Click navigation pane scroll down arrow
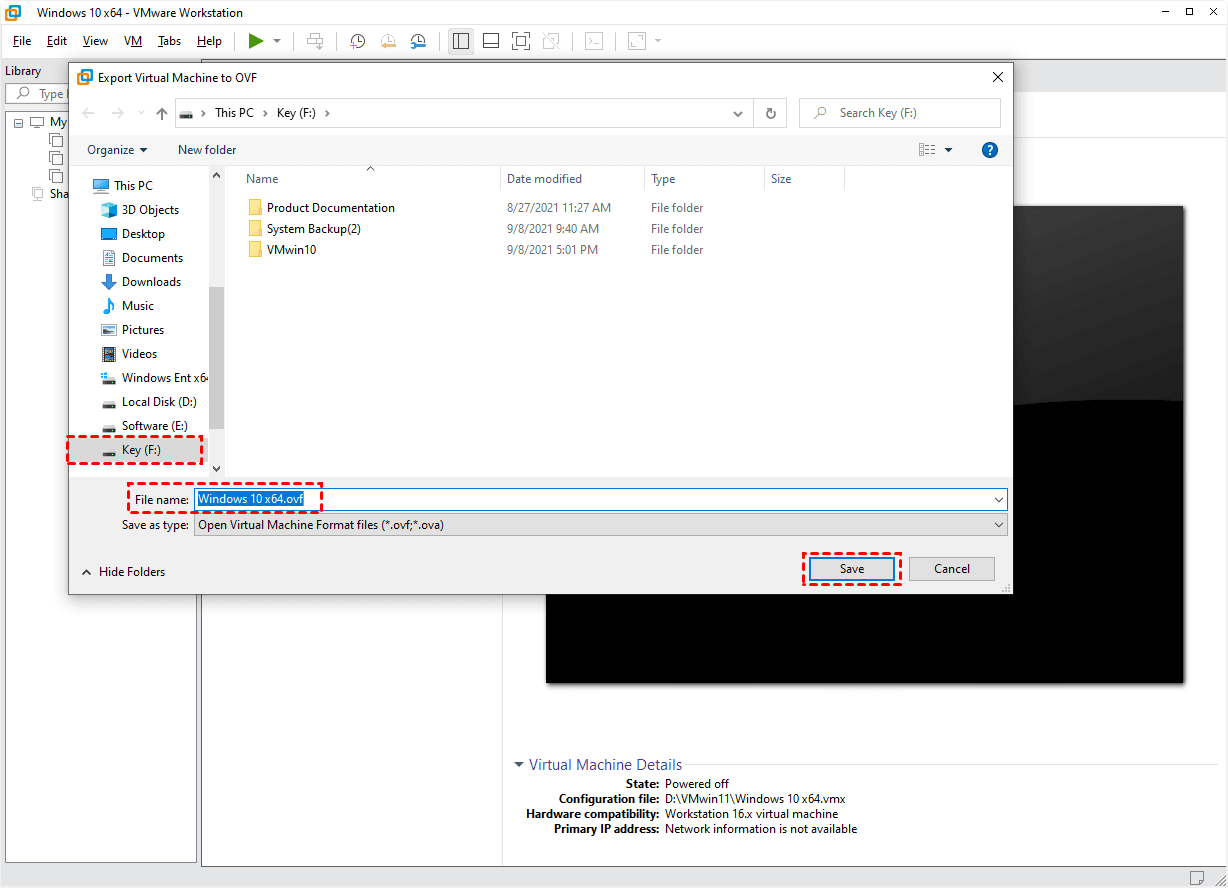This screenshot has height=888, width=1228. pos(217,468)
